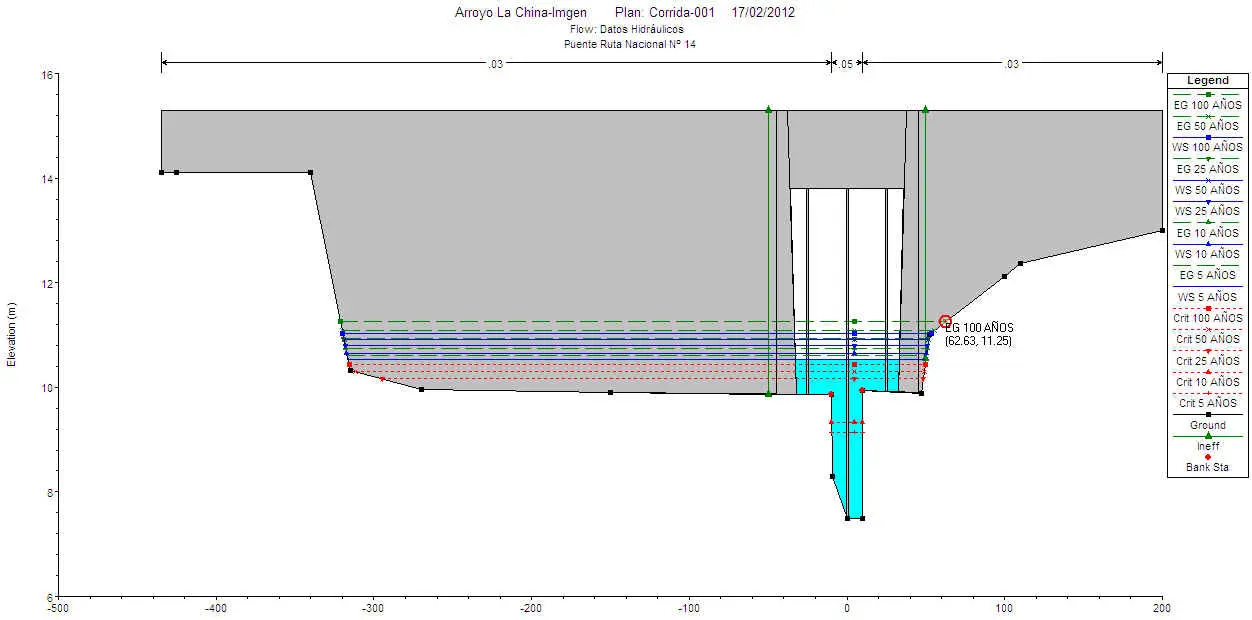Image resolution: width=1252 pixels, height=620 pixels.
Task: Select the WS 100 AÑOS legend entry
Action: click(1207, 147)
